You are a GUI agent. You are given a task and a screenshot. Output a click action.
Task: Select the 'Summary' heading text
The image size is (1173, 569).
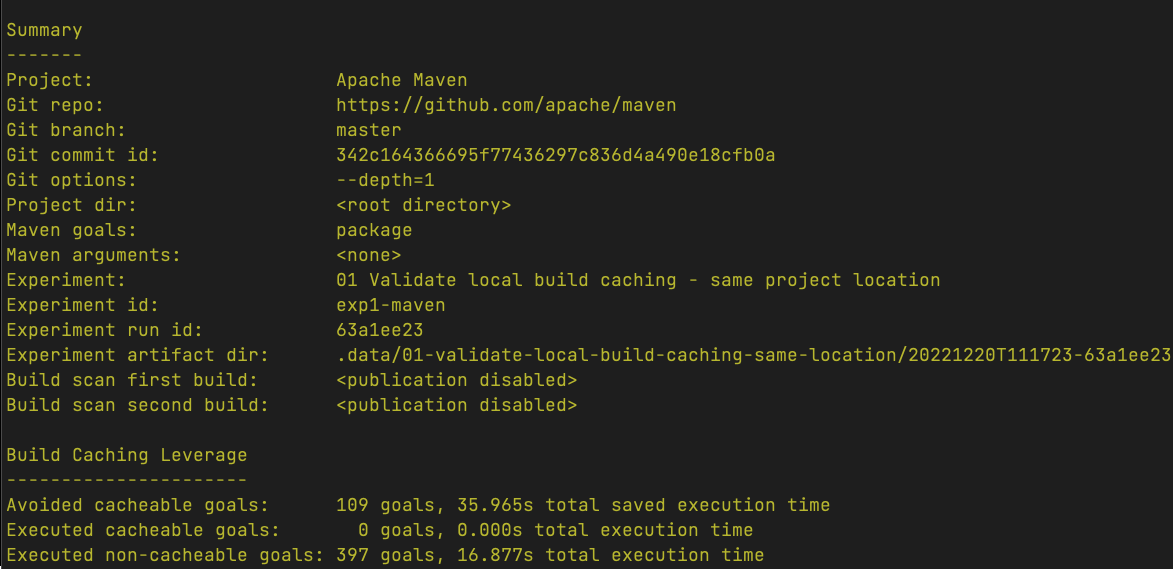pos(44,31)
